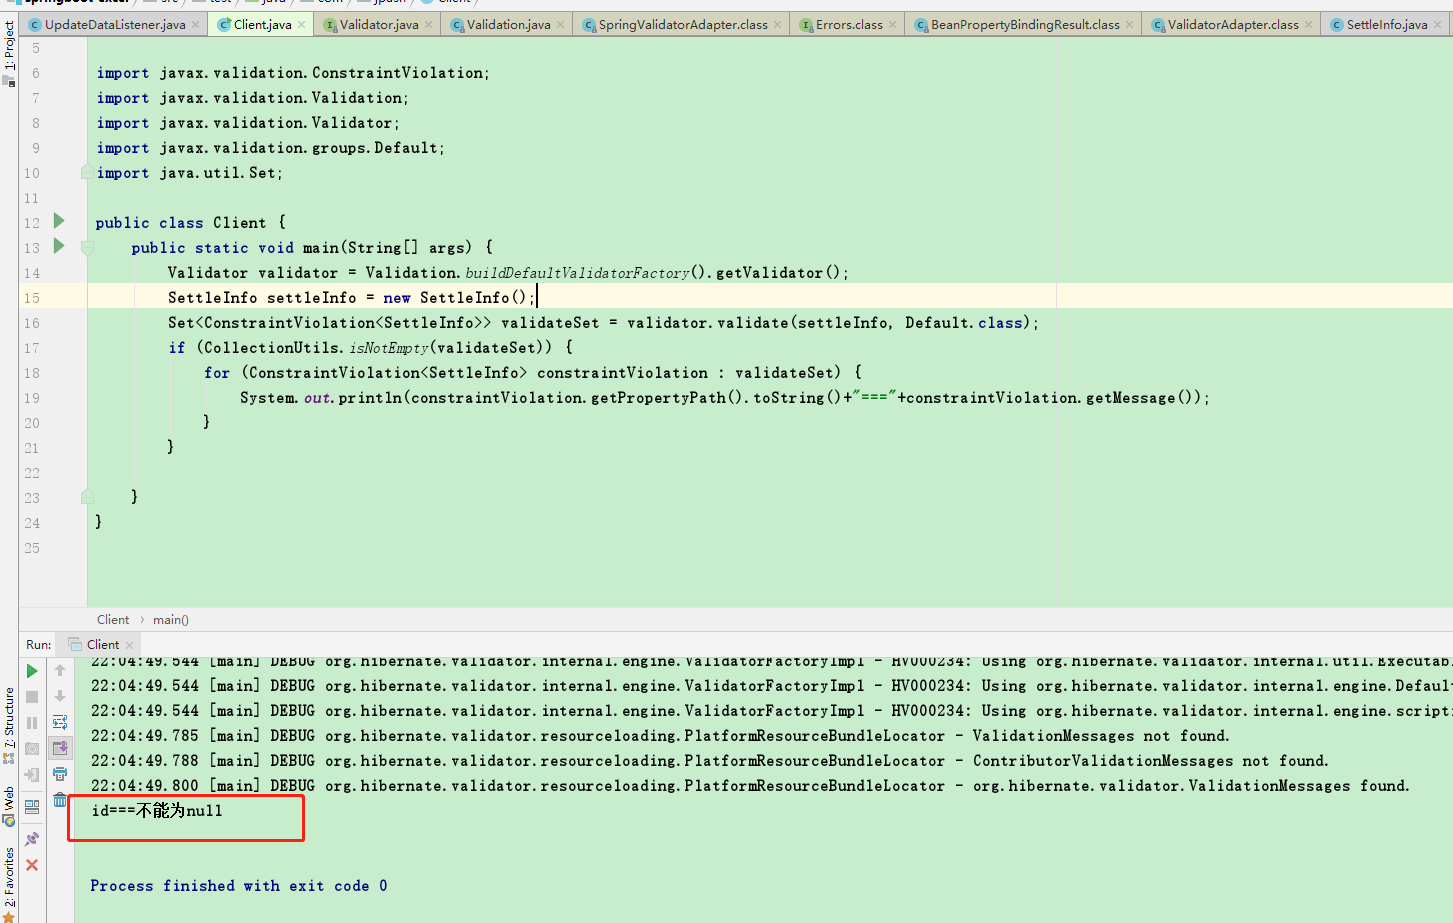Close the UpdateDataListener.java tab
Viewport: 1453px width, 923px height.
(x=197, y=22)
